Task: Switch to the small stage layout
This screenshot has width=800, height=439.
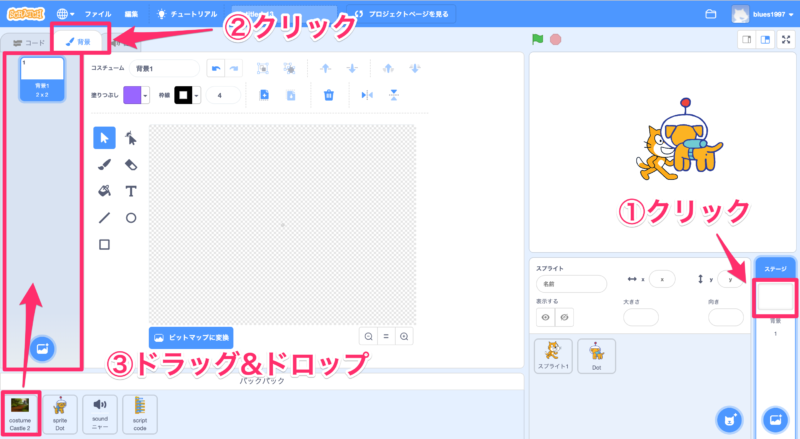Action: pyautogui.click(x=746, y=39)
